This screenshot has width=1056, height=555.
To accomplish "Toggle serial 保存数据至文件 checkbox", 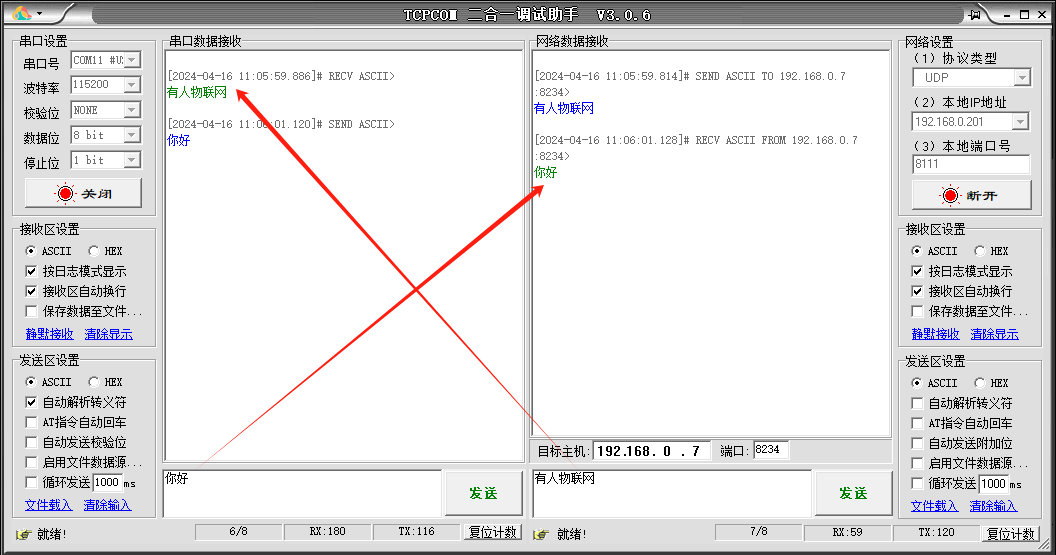I will click(31, 311).
